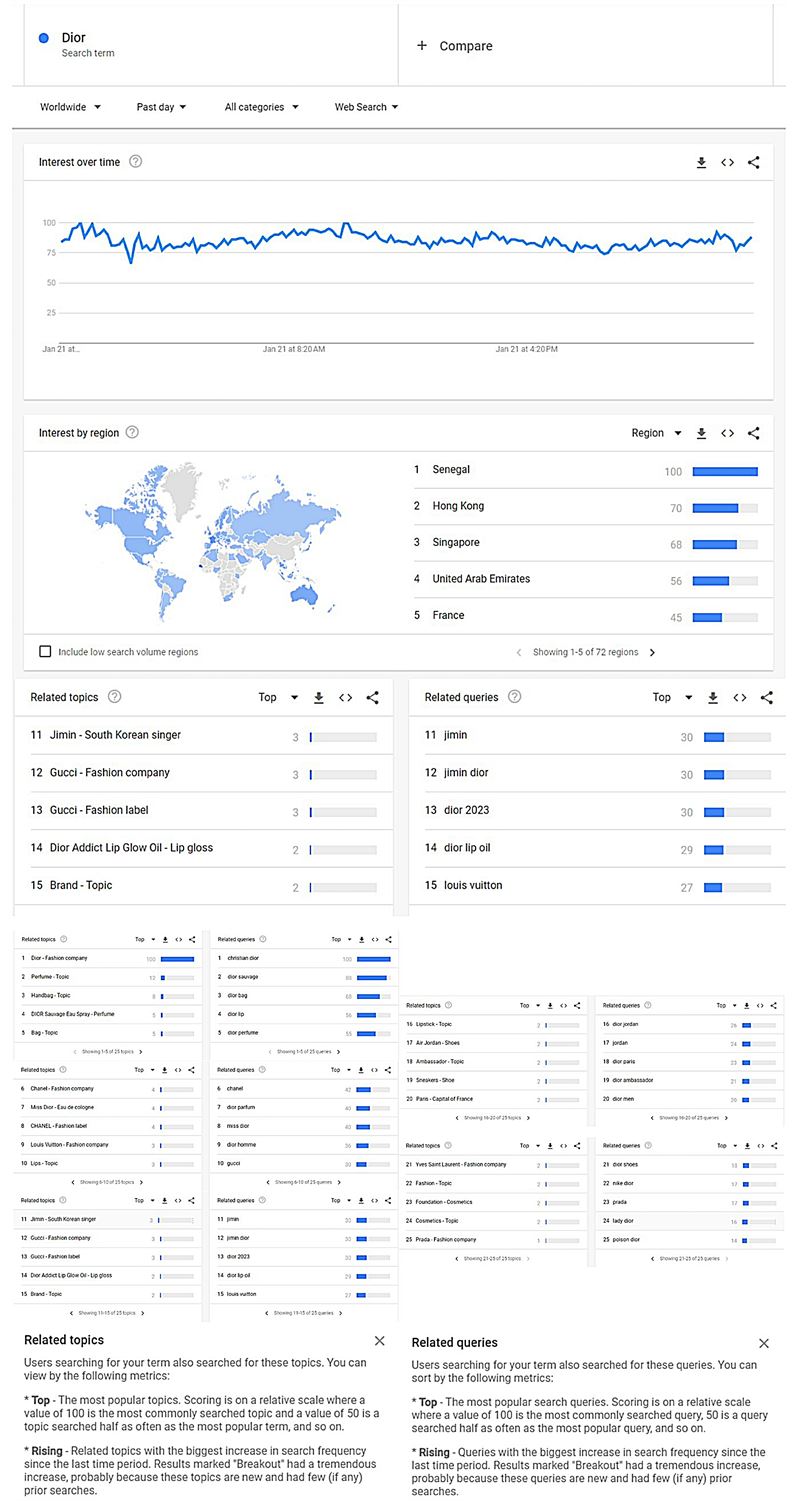Share the large Related topics card
This screenshot has width=800, height=1501.
[372, 698]
